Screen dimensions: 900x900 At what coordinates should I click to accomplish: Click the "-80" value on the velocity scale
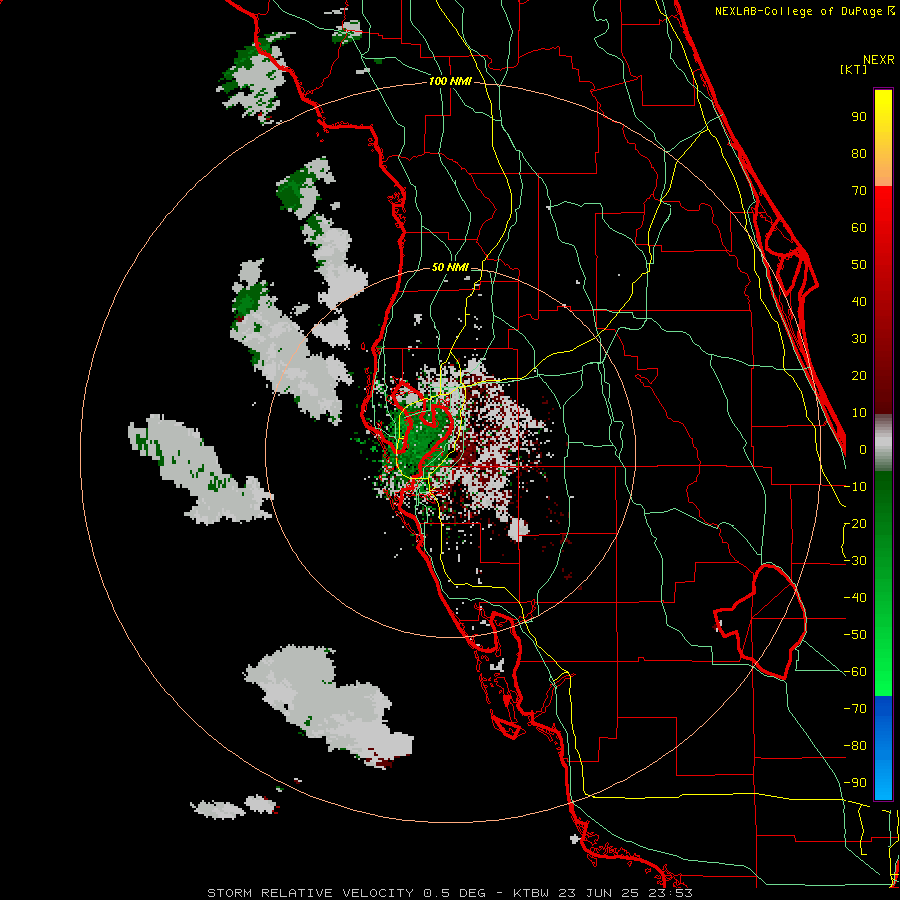tap(855, 746)
